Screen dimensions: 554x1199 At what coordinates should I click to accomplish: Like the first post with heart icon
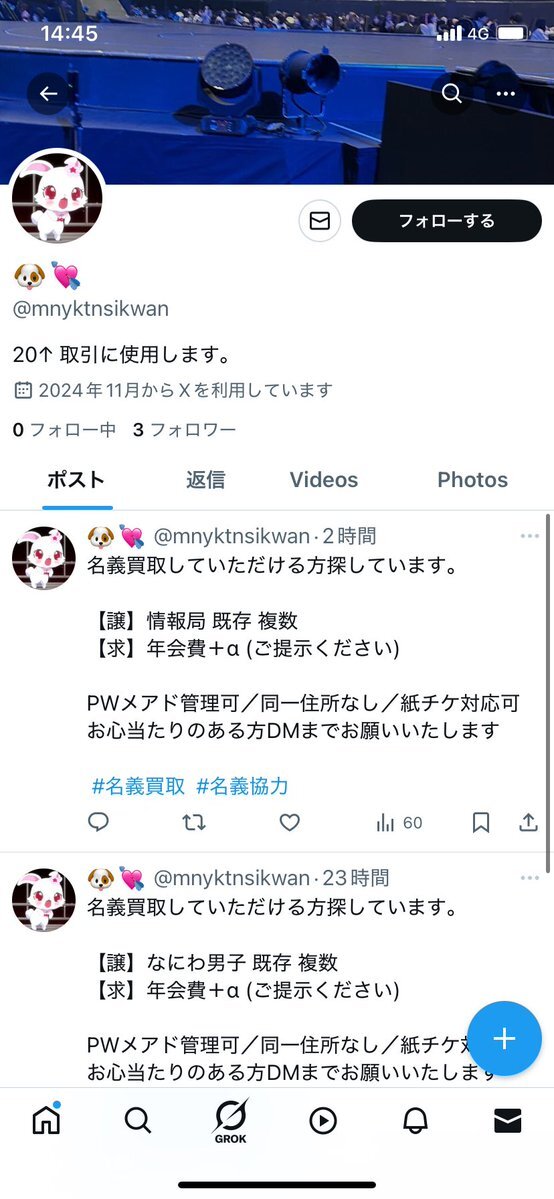pos(289,823)
